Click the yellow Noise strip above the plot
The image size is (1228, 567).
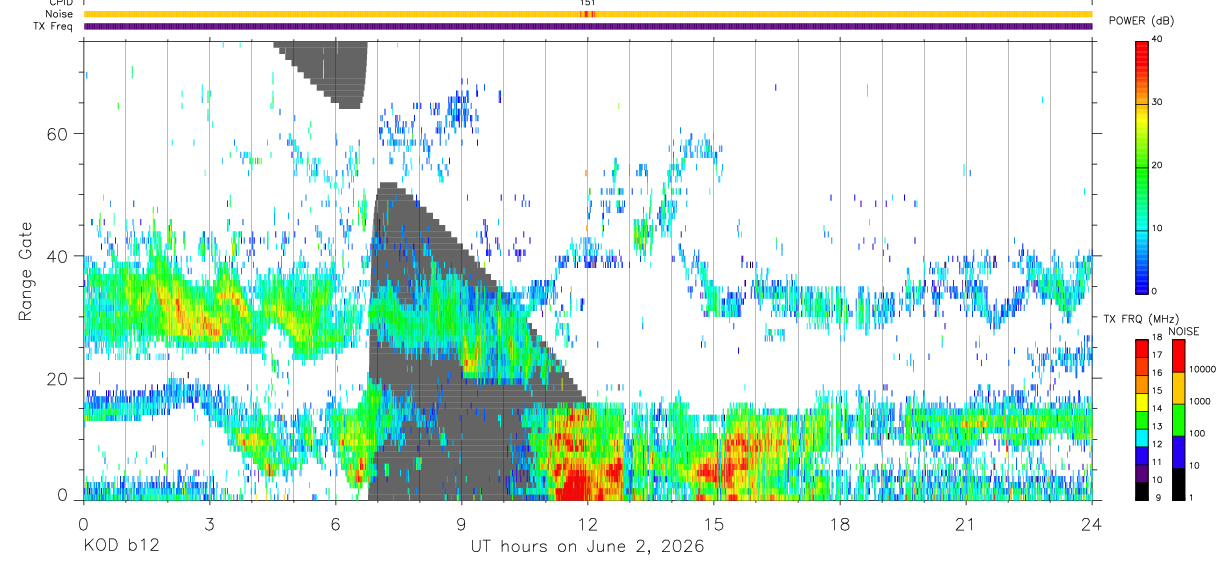pos(588,14)
